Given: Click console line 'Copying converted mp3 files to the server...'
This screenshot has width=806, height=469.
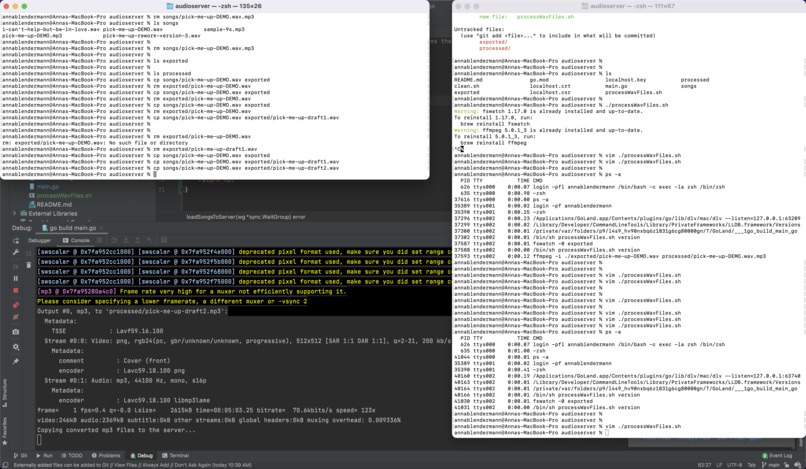Looking at the screenshot, I should coord(116,430).
